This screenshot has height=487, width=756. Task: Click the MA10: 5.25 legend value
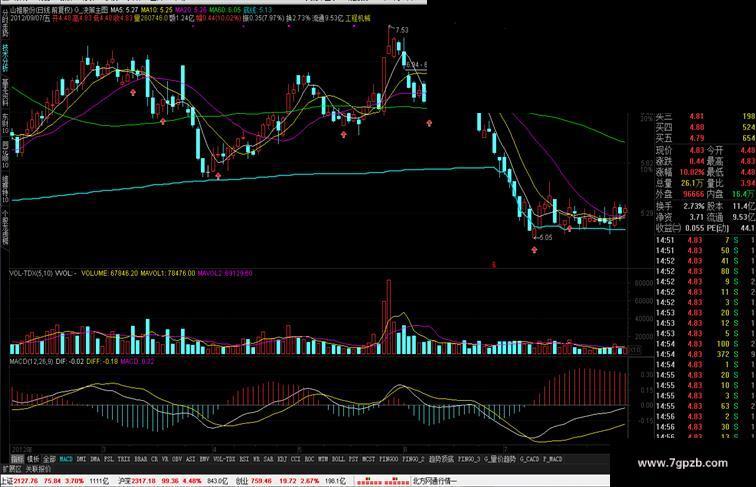point(156,10)
